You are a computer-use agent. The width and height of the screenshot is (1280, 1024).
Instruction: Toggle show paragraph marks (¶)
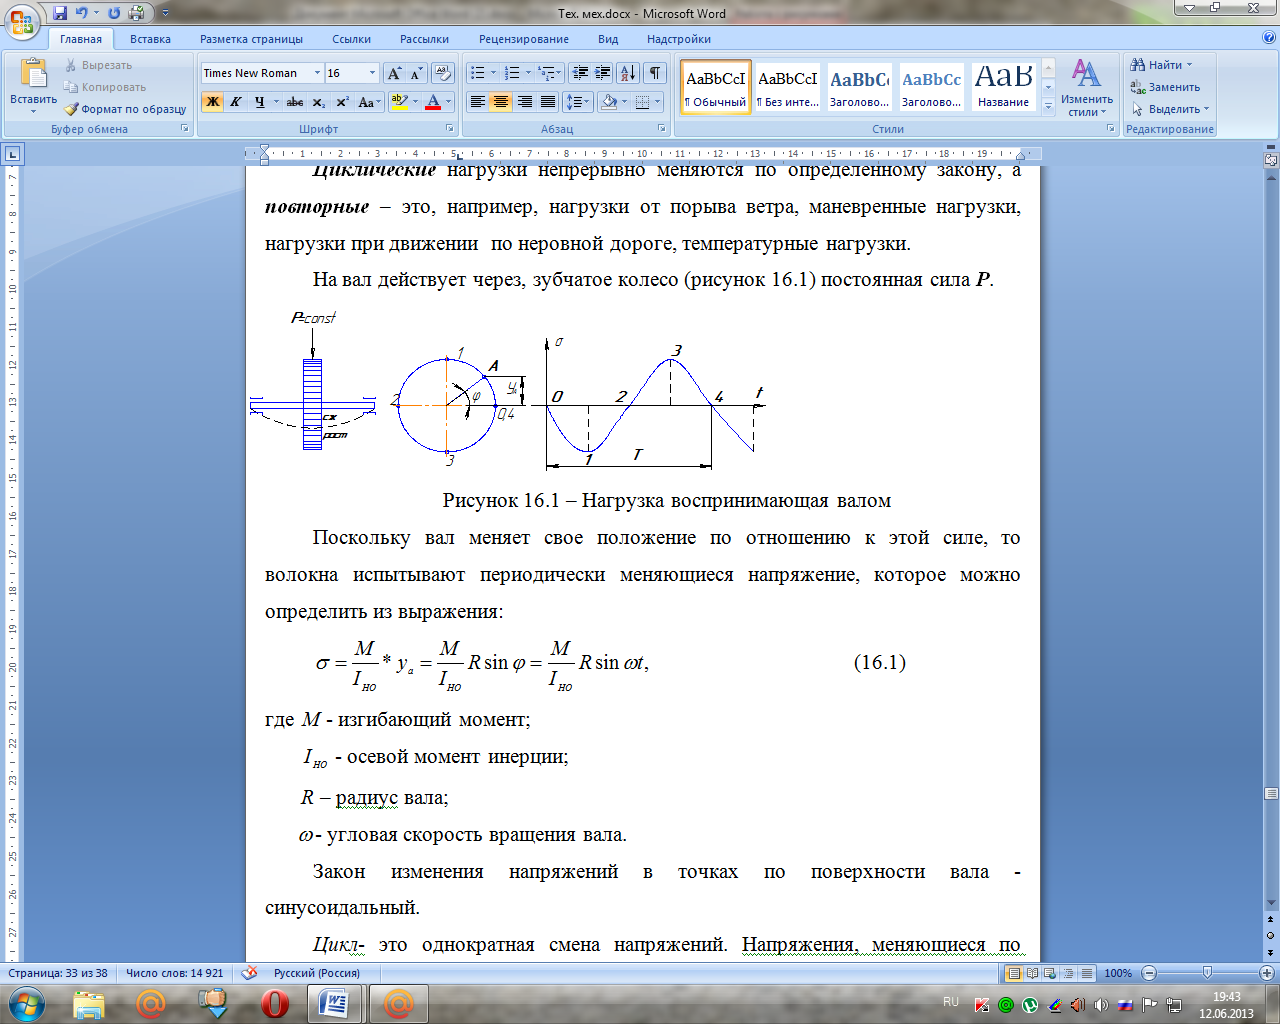pyautogui.click(x=655, y=73)
